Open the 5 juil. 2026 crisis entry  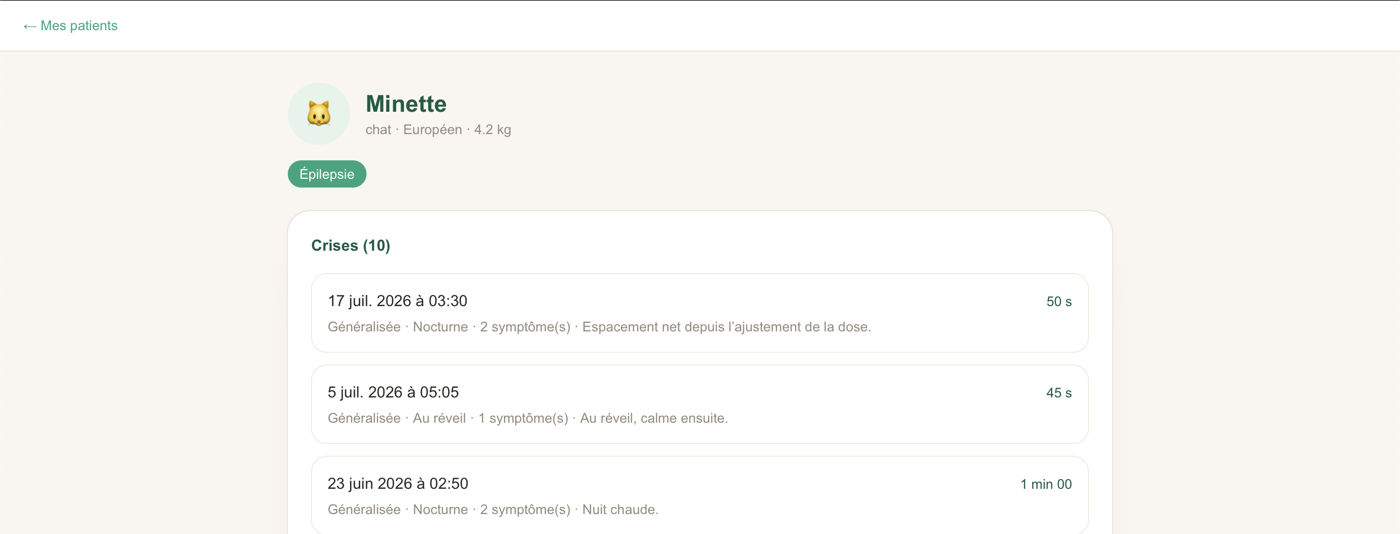click(x=700, y=404)
